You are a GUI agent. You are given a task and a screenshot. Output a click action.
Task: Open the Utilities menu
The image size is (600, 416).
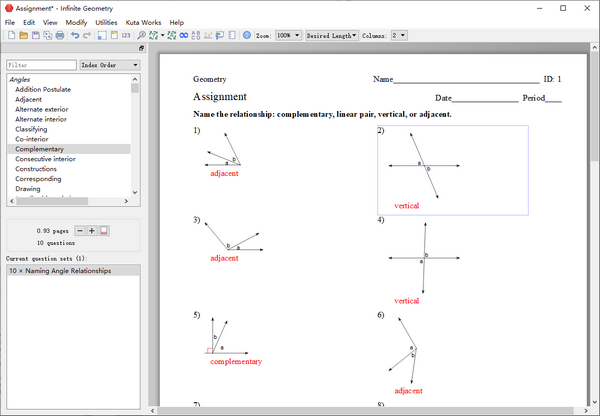coord(106,21)
